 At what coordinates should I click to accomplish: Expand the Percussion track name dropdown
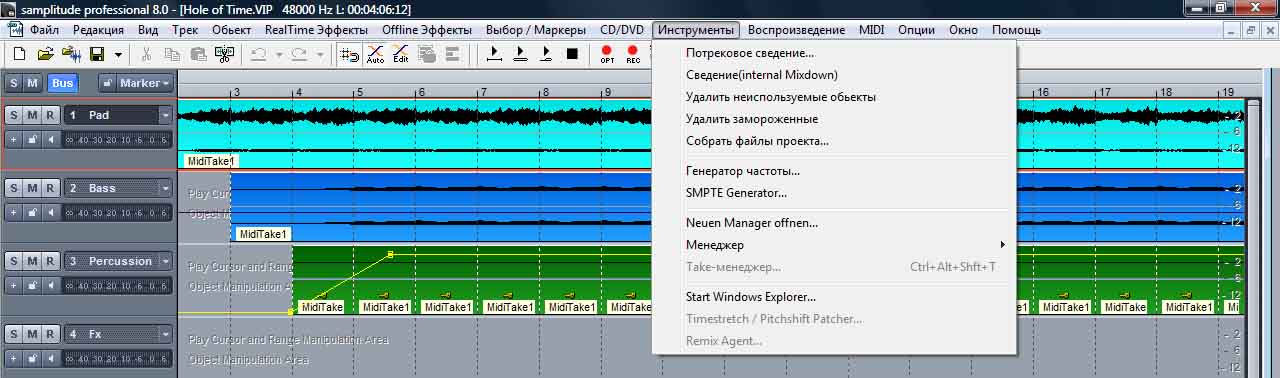tap(165, 261)
